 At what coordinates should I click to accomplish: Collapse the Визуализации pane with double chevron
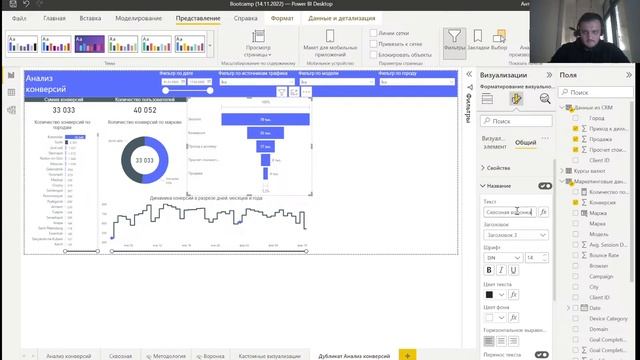tap(549, 75)
